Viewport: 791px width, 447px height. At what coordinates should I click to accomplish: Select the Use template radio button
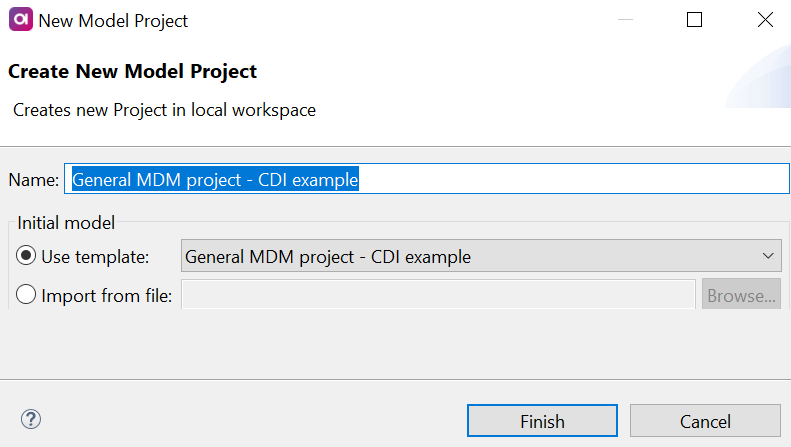26,256
